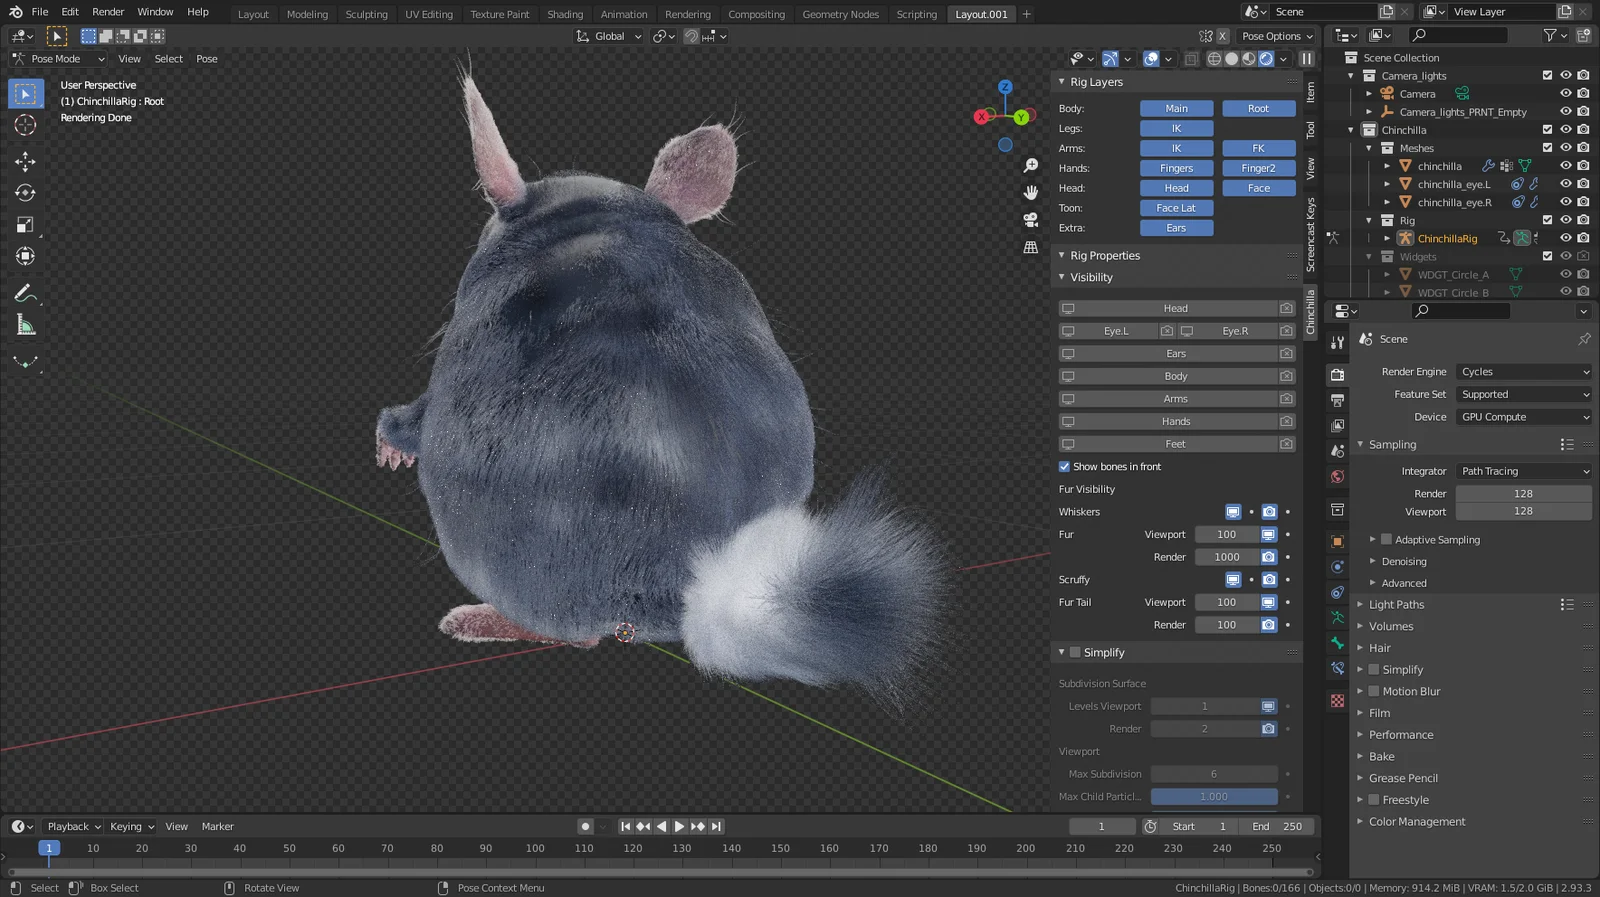
Task: Open World properties tab icon
Action: [1337, 477]
